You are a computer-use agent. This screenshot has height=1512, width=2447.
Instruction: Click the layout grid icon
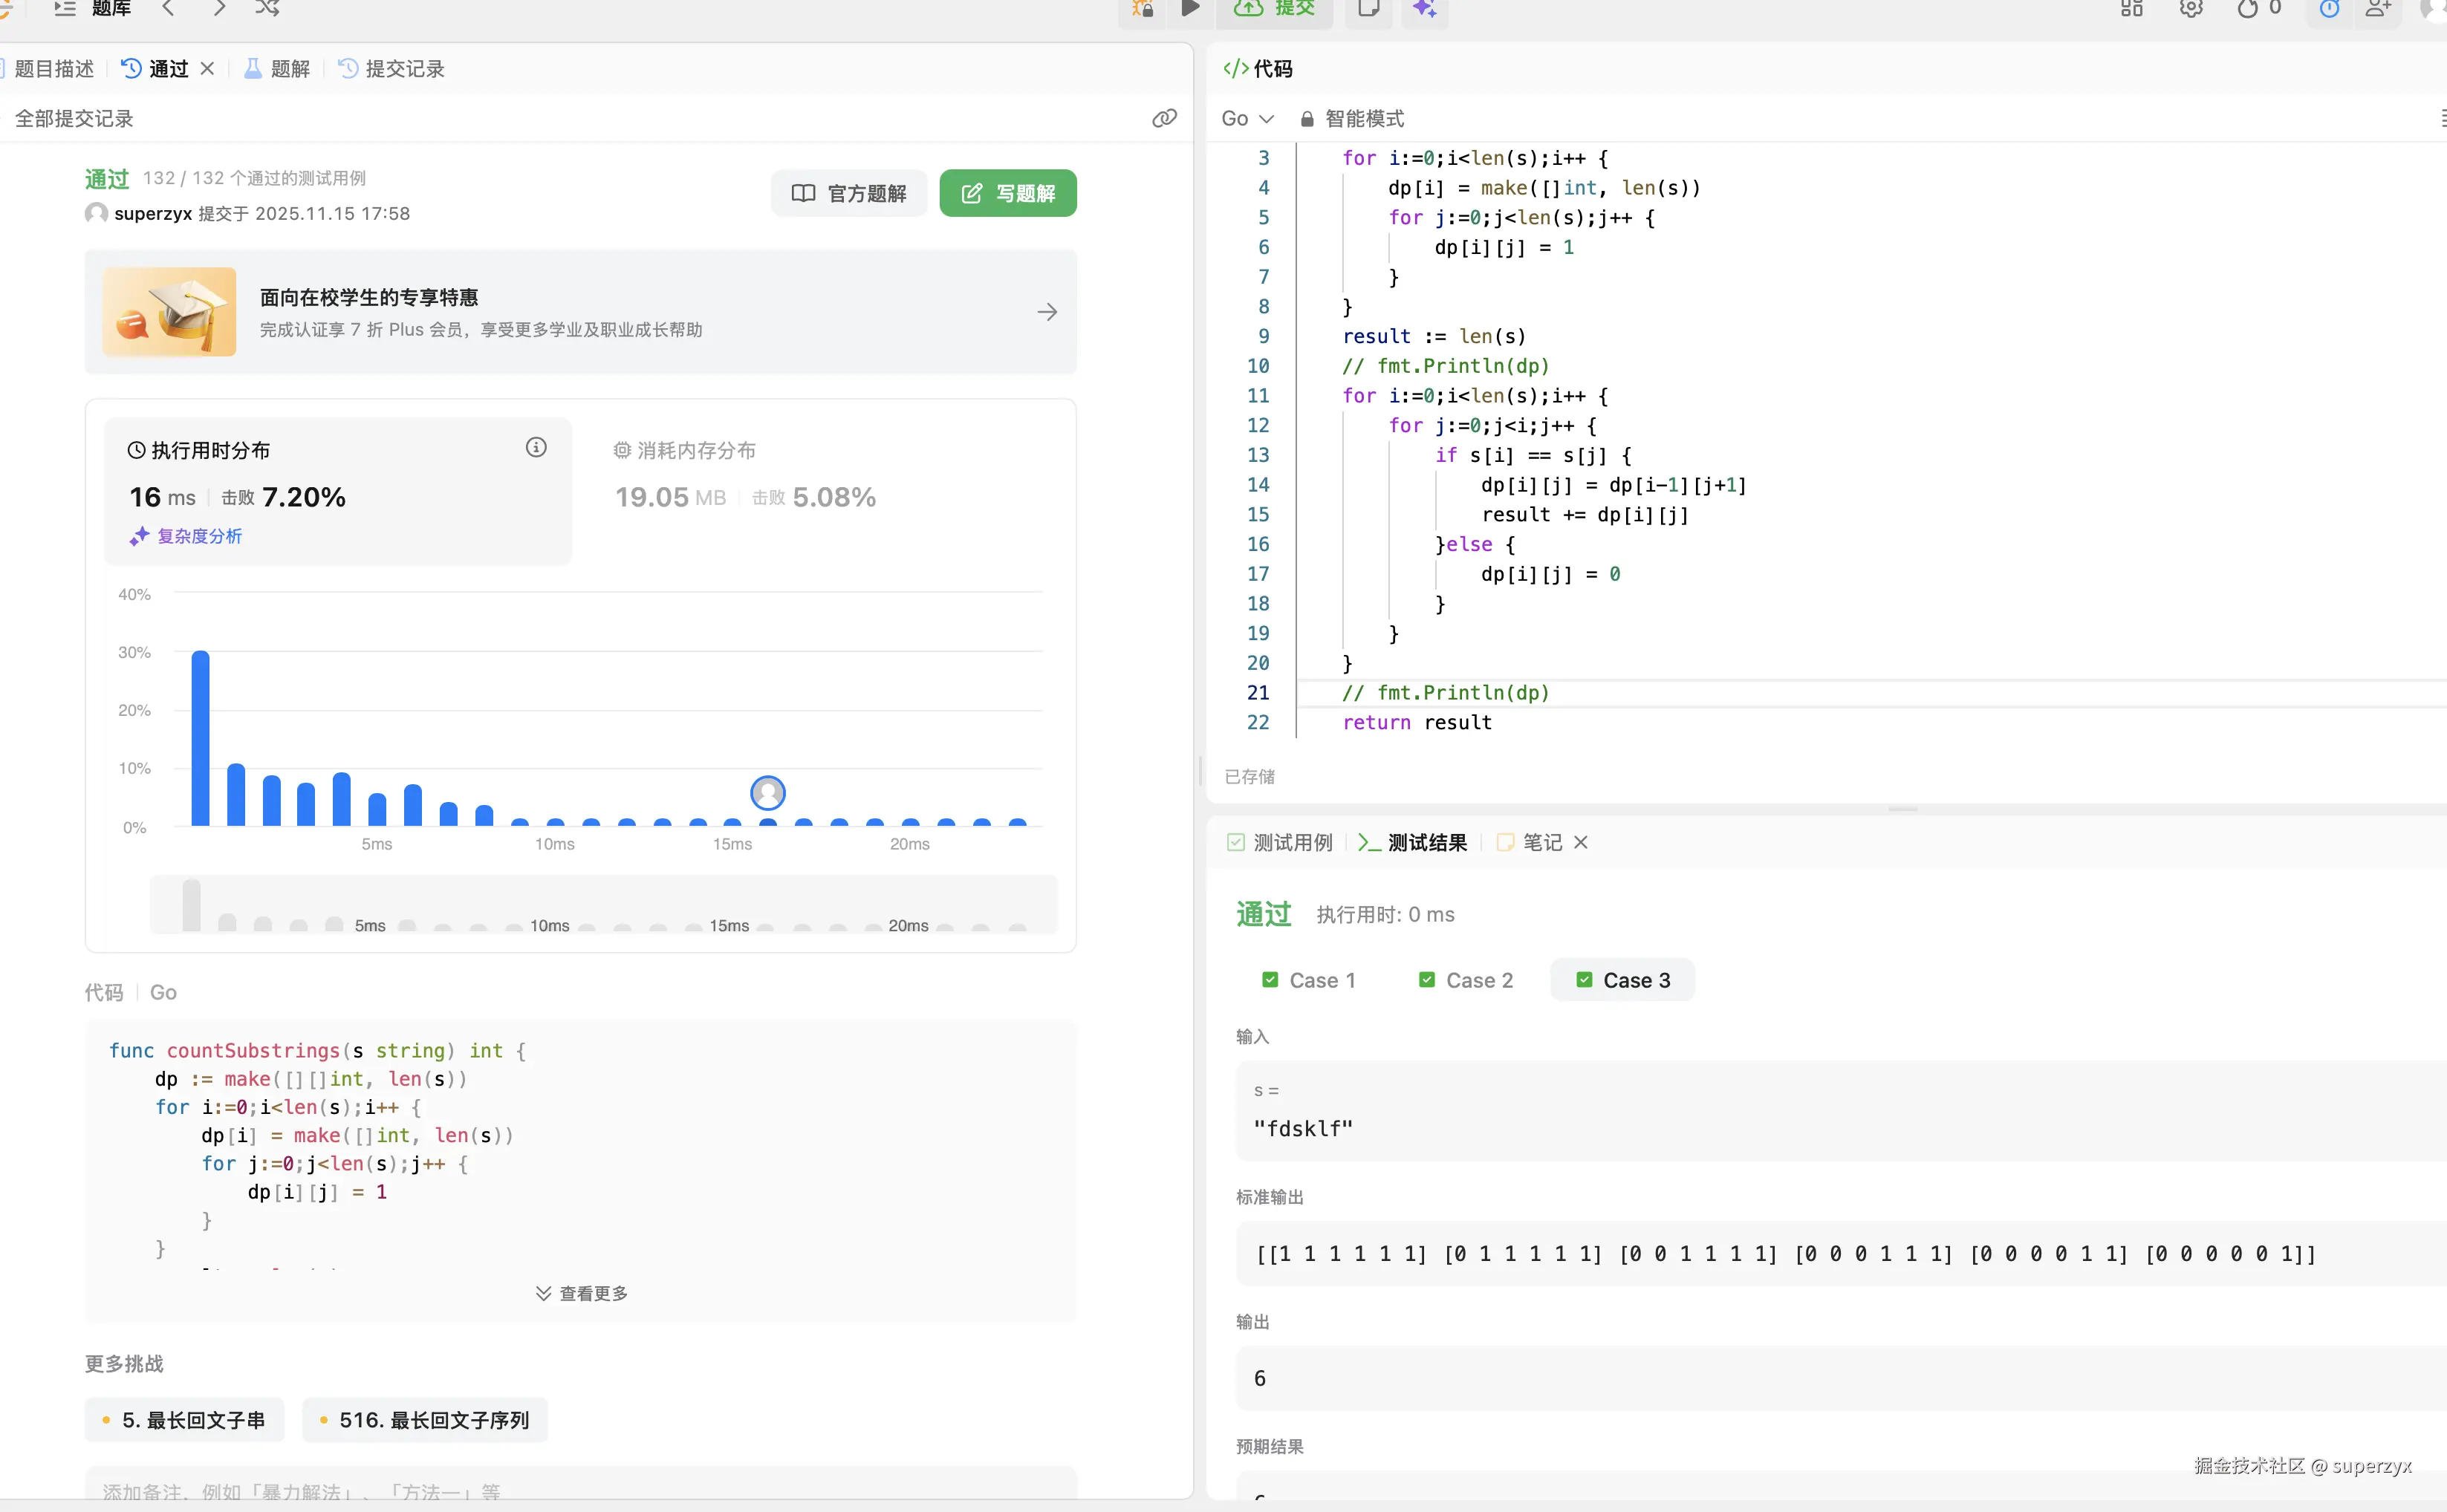click(2131, 10)
